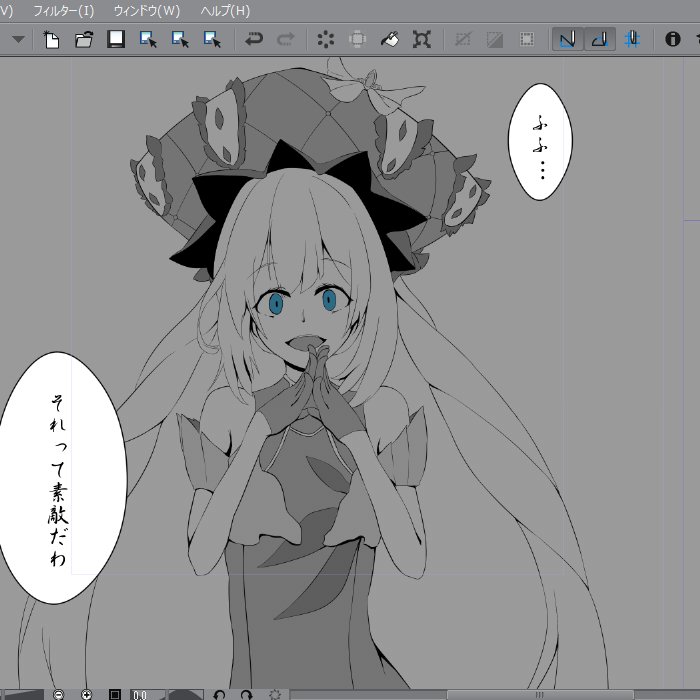Screen dimensions: 700x700
Task: Select the Fill bucket icon
Action: [390, 39]
